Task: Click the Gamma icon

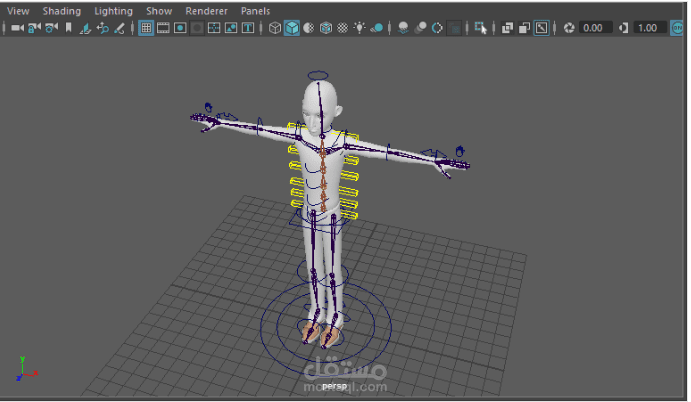Action: [x=623, y=28]
